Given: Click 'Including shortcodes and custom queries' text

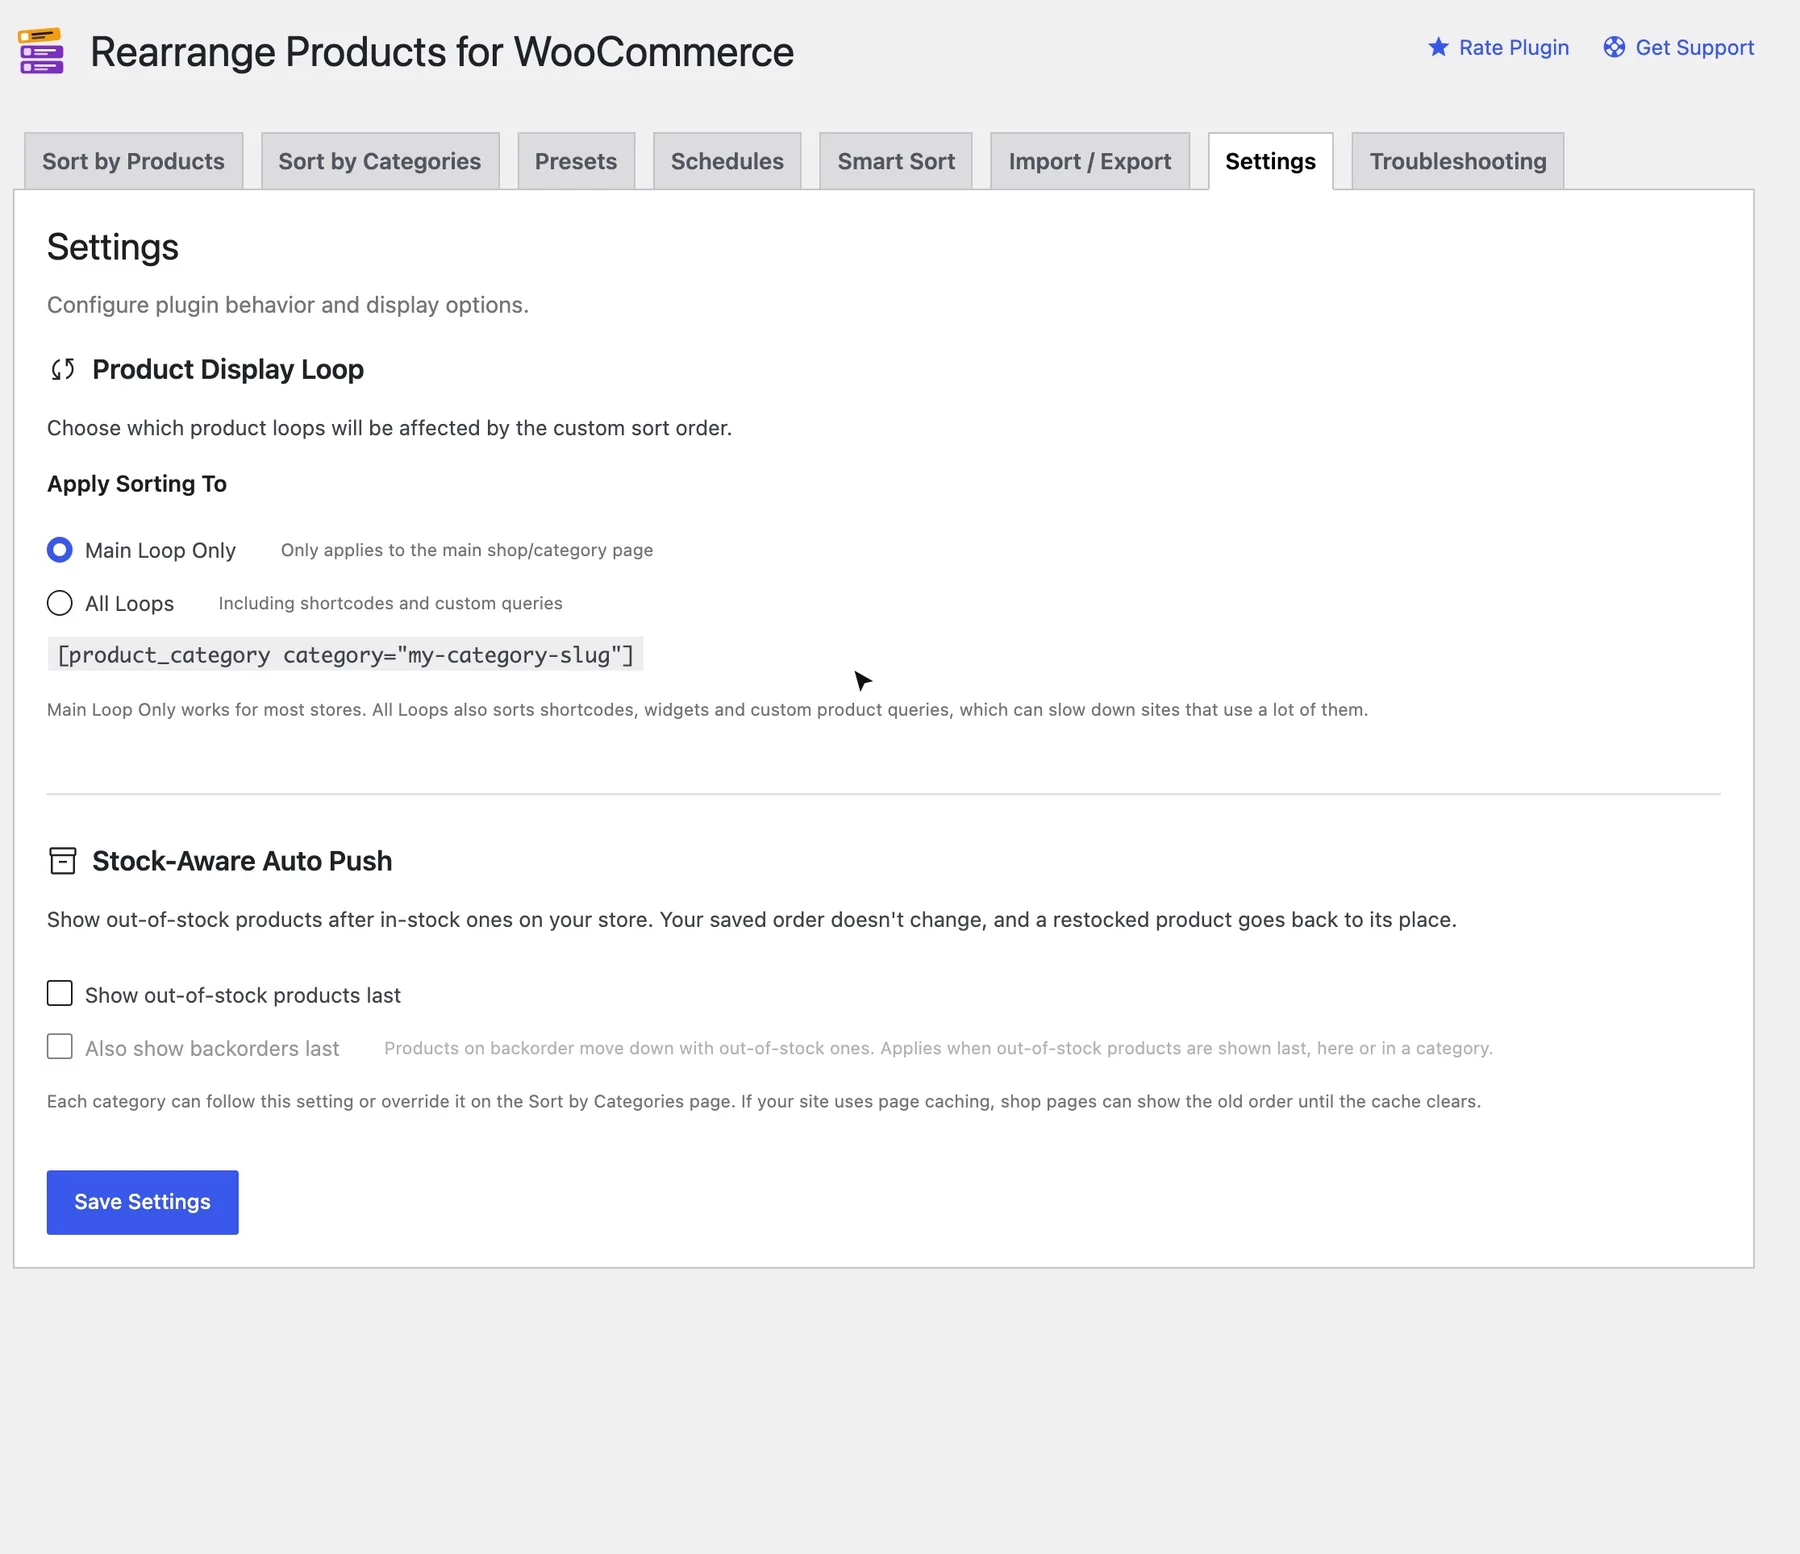Looking at the screenshot, I should pos(391,603).
